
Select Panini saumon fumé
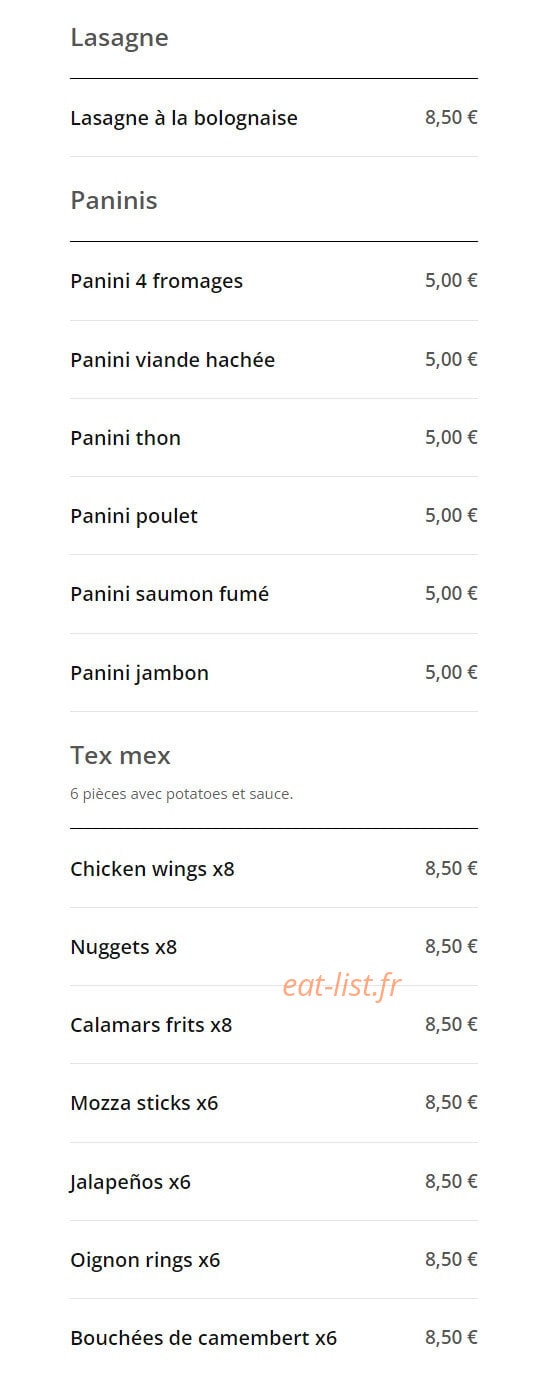click(274, 594)
